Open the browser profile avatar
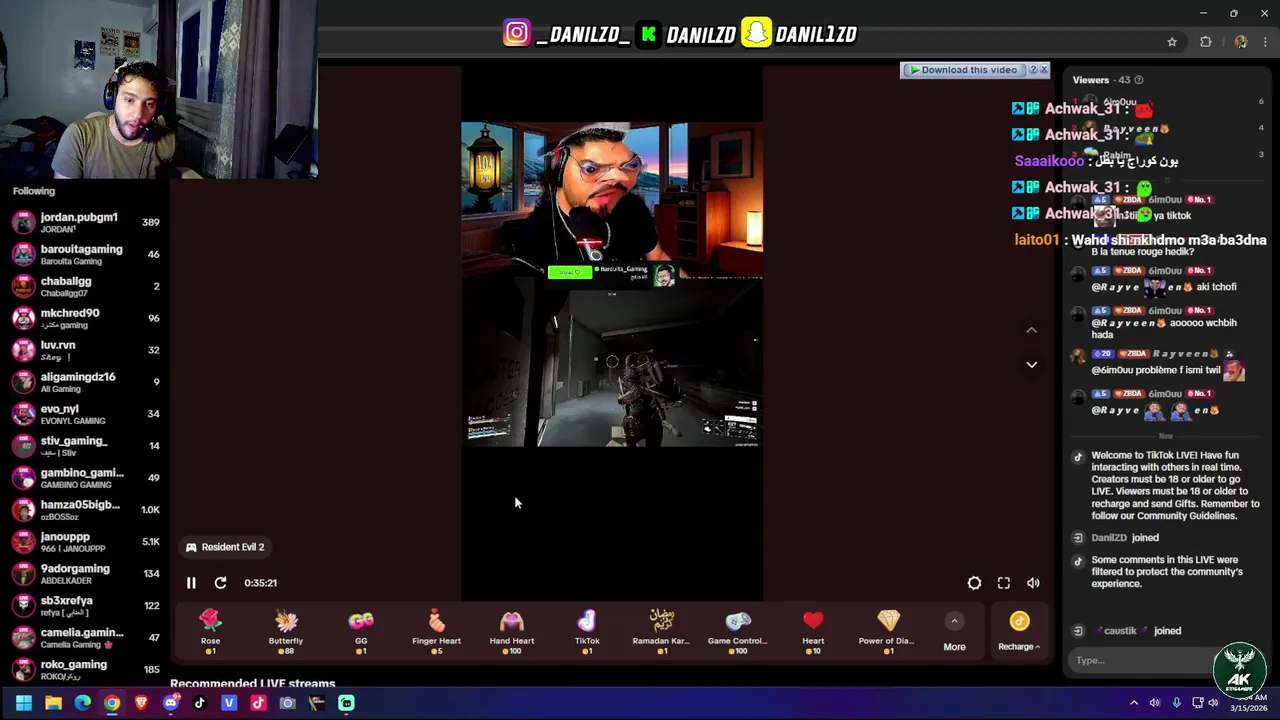 1241,42
